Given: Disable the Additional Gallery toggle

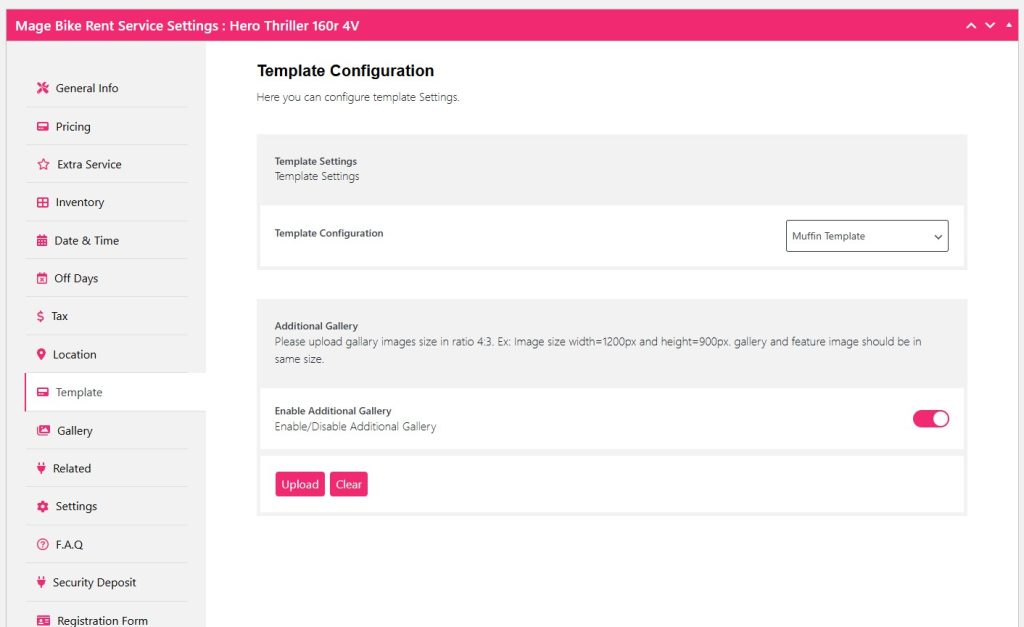Looking at the screenshot, I should [930, 419].
